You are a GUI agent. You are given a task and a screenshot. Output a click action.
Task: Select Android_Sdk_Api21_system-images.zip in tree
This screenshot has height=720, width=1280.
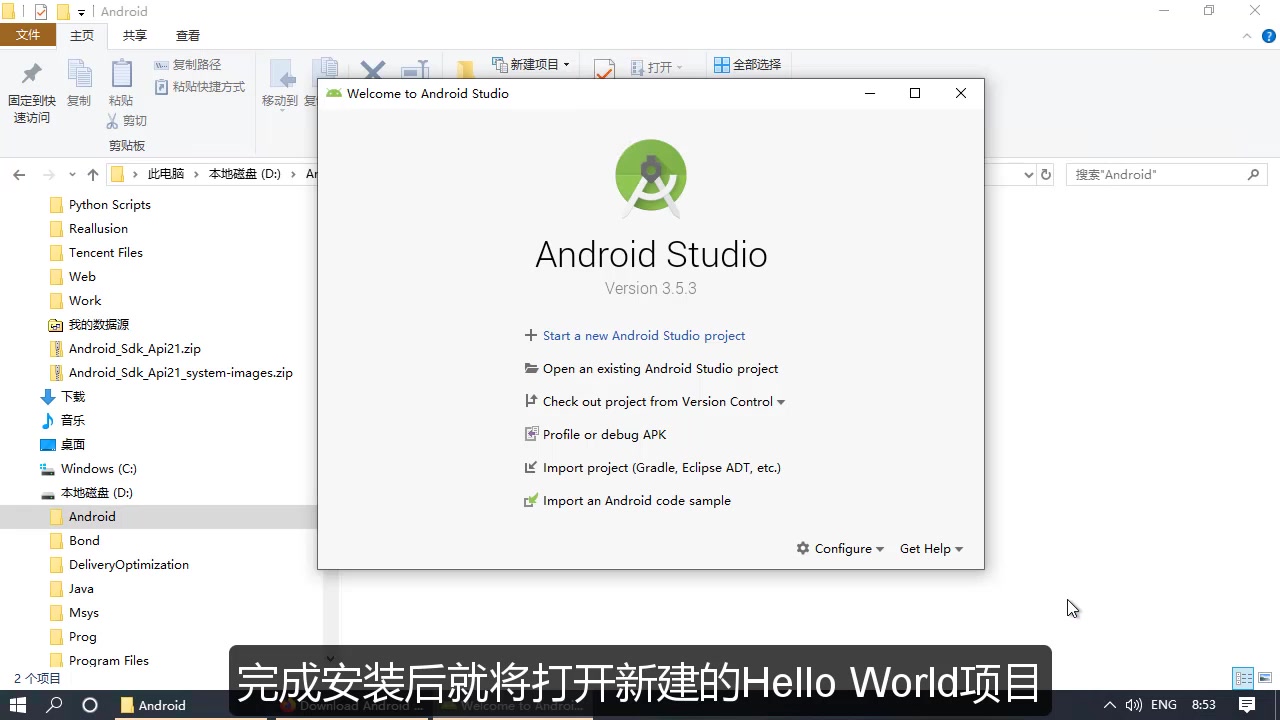(x=181, y=373)
